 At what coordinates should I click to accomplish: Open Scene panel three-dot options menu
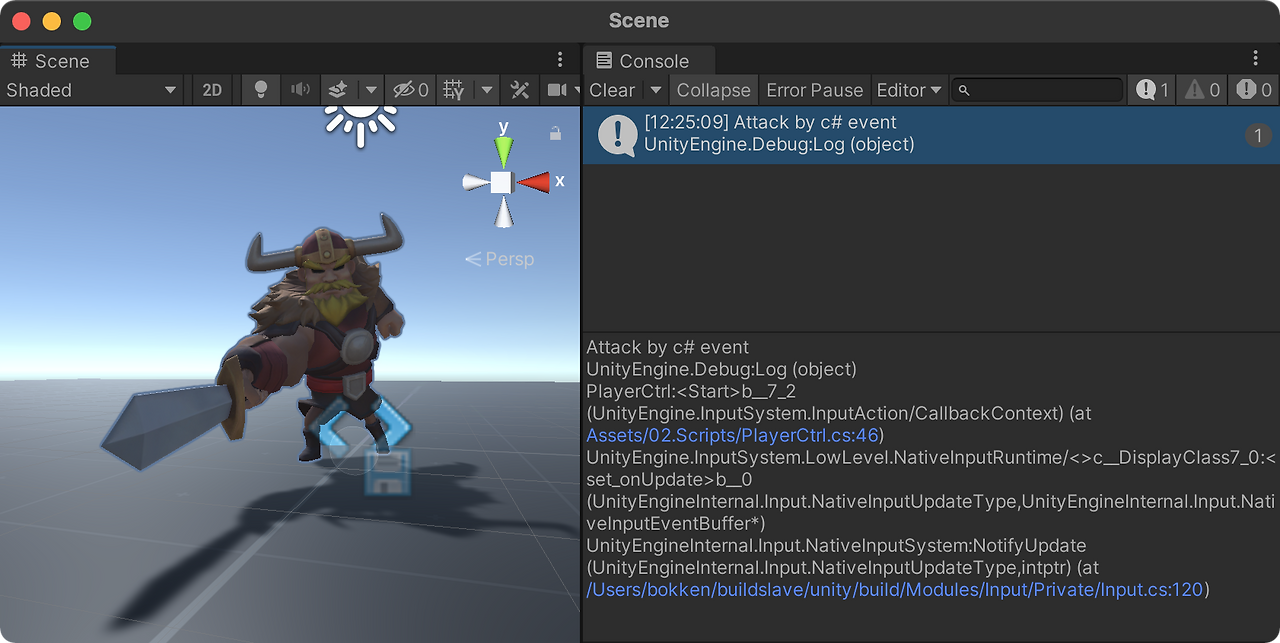(560, 60)
